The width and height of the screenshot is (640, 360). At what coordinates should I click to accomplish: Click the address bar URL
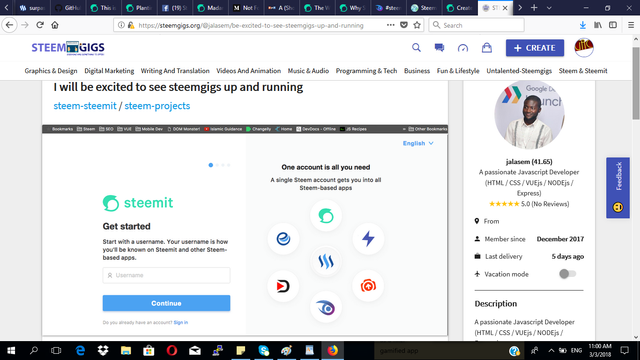(251, 25)
